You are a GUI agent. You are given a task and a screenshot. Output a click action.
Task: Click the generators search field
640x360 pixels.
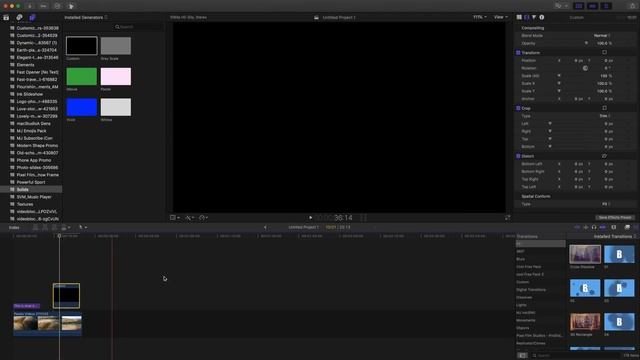(x=138, y=27)
